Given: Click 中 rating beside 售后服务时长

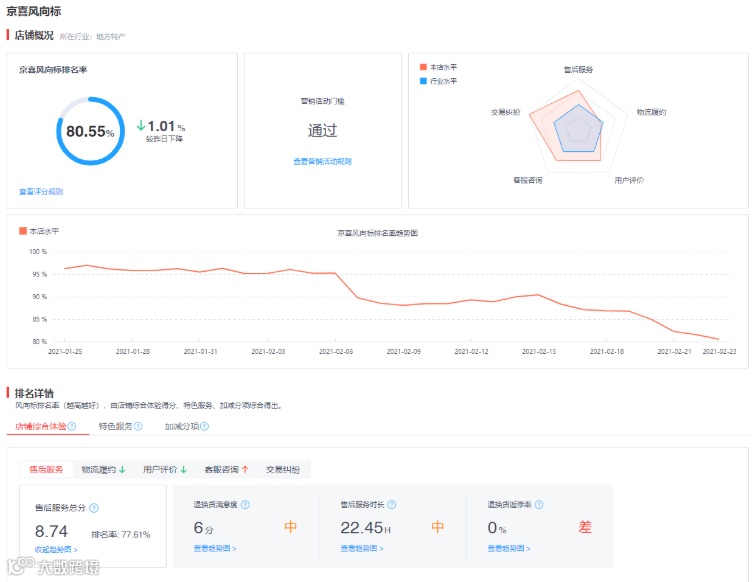Looking at the screenshot, I should point(437,527).
